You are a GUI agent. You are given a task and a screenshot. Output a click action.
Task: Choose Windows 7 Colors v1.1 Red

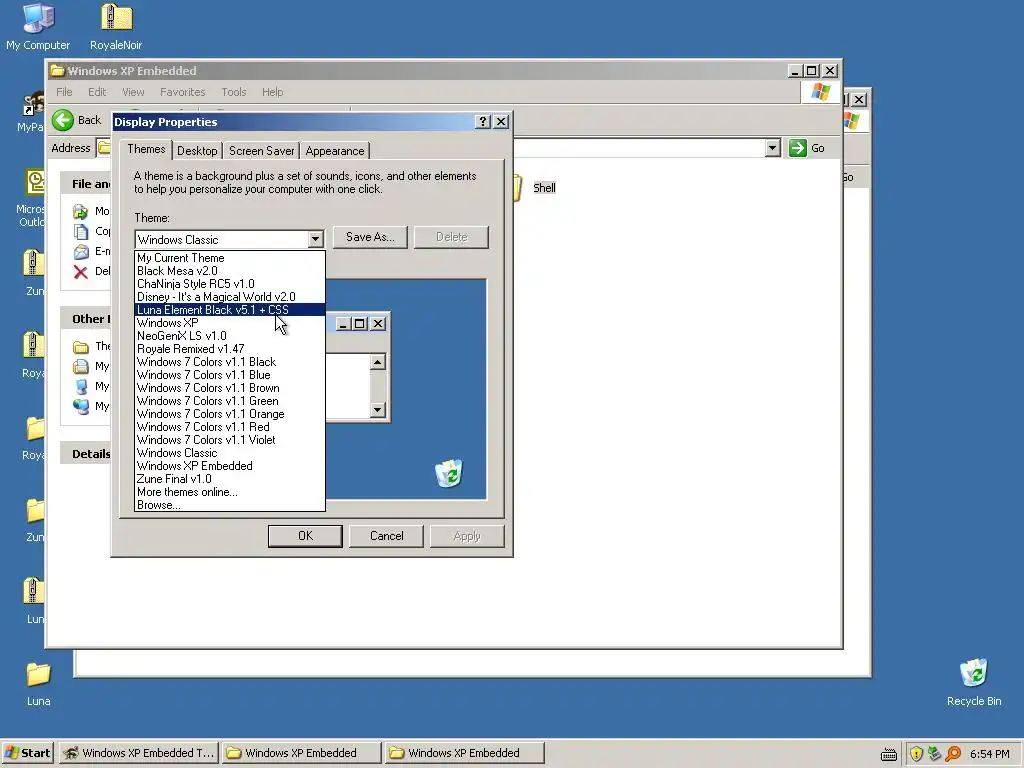coord(230,427)
